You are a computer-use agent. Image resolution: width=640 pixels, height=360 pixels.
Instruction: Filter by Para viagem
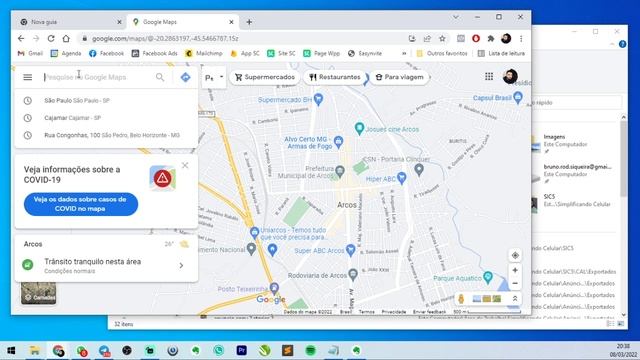point(400,77)
